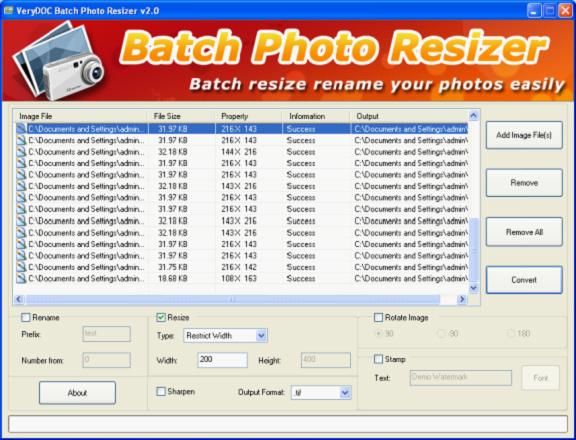Image resolution: width=576 pixels, height=440 pixels.
Task: Enable the Rotate Image checkbox
Action: coord(378,317)
